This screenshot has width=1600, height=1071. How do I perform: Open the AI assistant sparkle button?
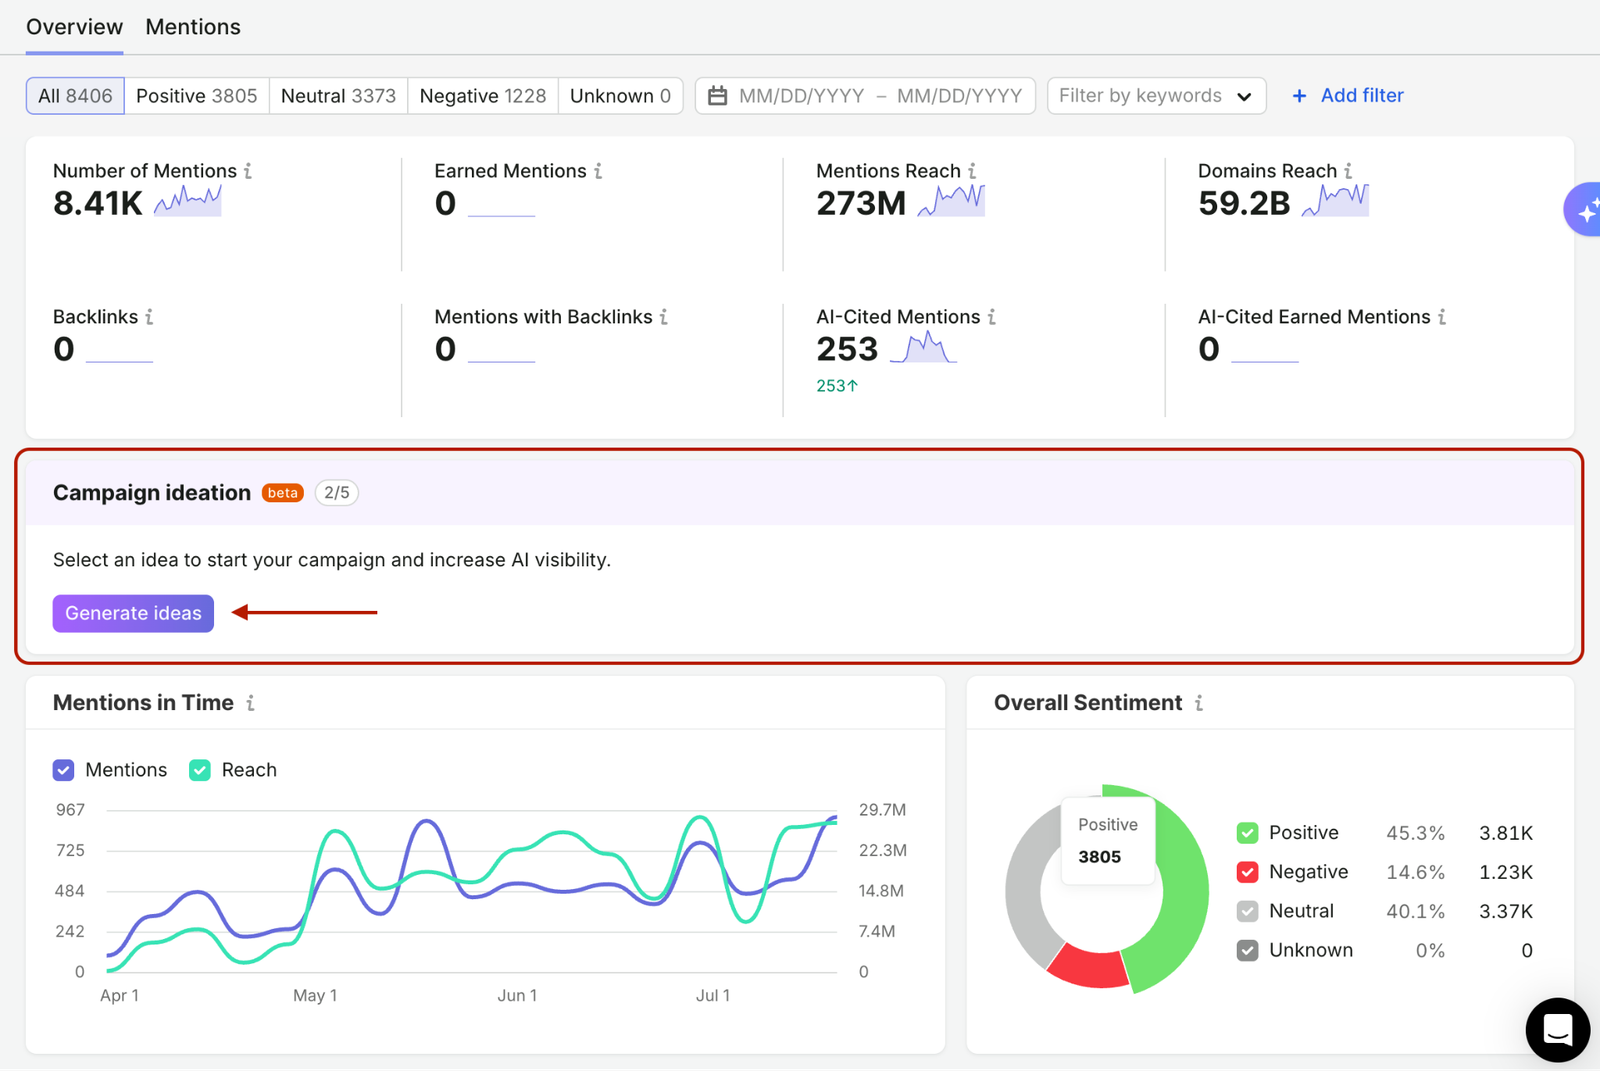1585,210
